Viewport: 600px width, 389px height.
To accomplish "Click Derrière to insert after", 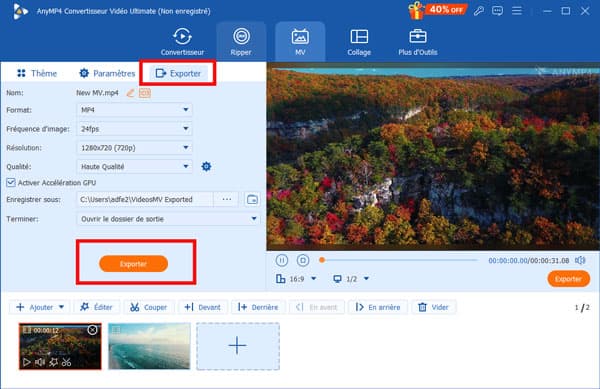I will click(258, 307).
